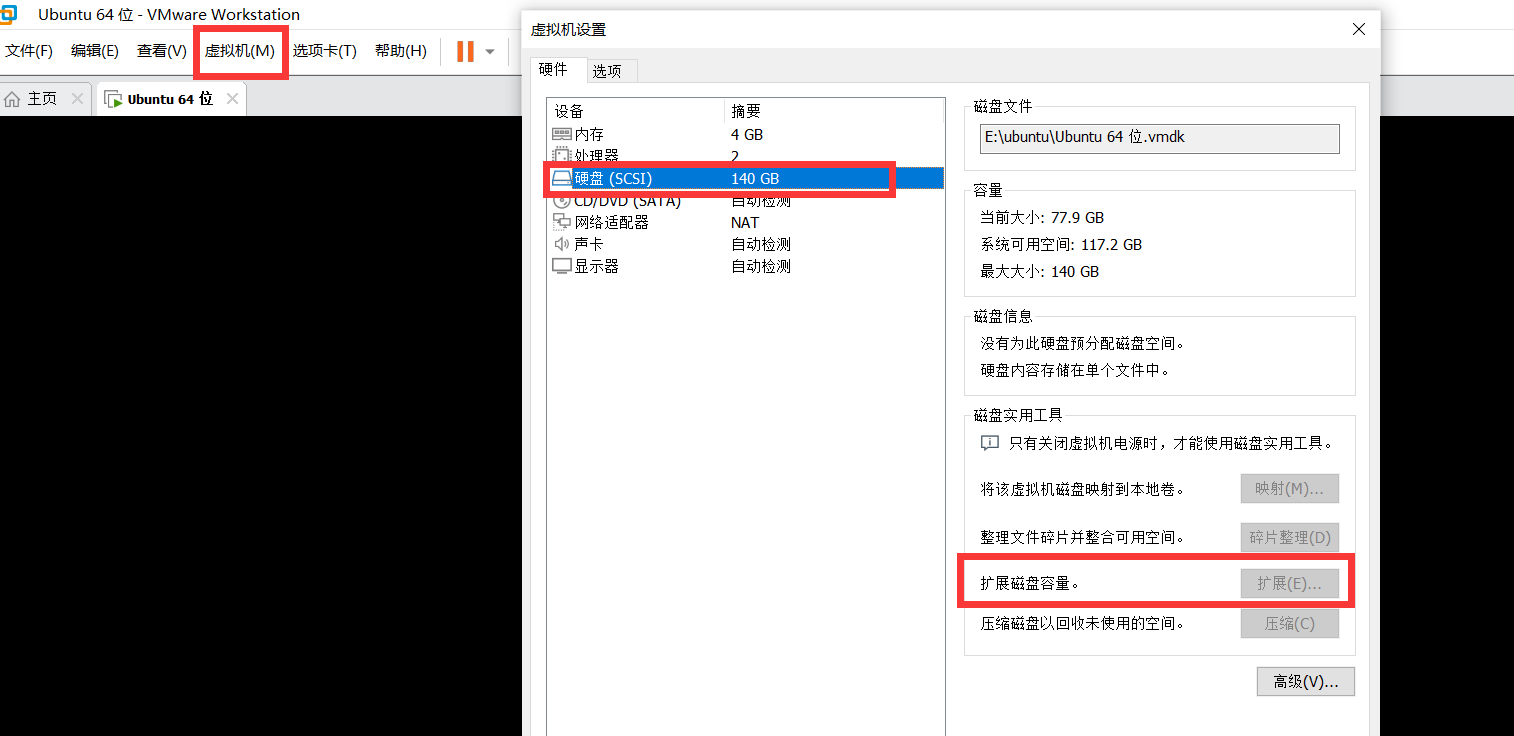
Task: Click the 扩展(E)... button
Action: click(x=1290, y=584)
